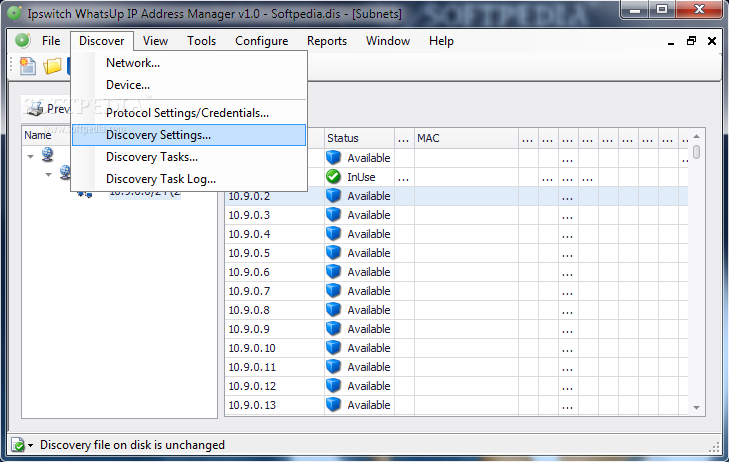Select the 10.9.0.5 address cell

click(x=274, y=253)
